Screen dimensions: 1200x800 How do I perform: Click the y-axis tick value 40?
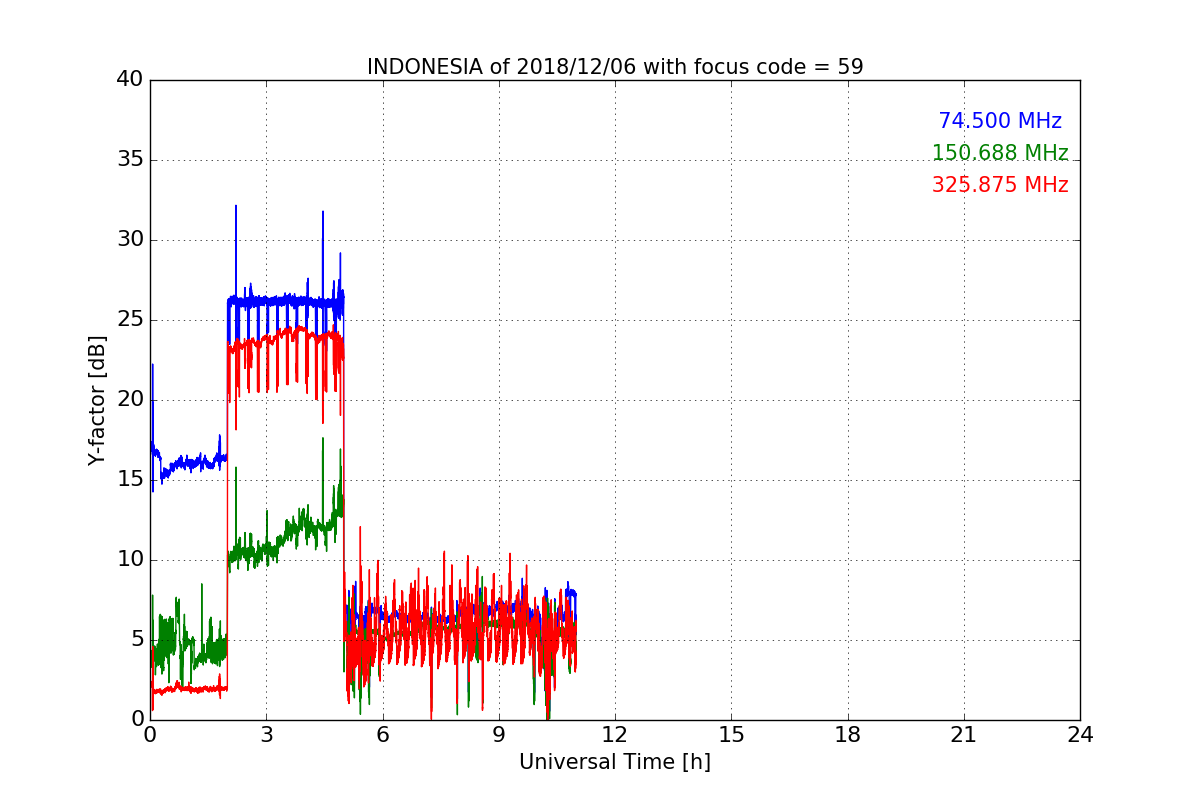(130, 80)
